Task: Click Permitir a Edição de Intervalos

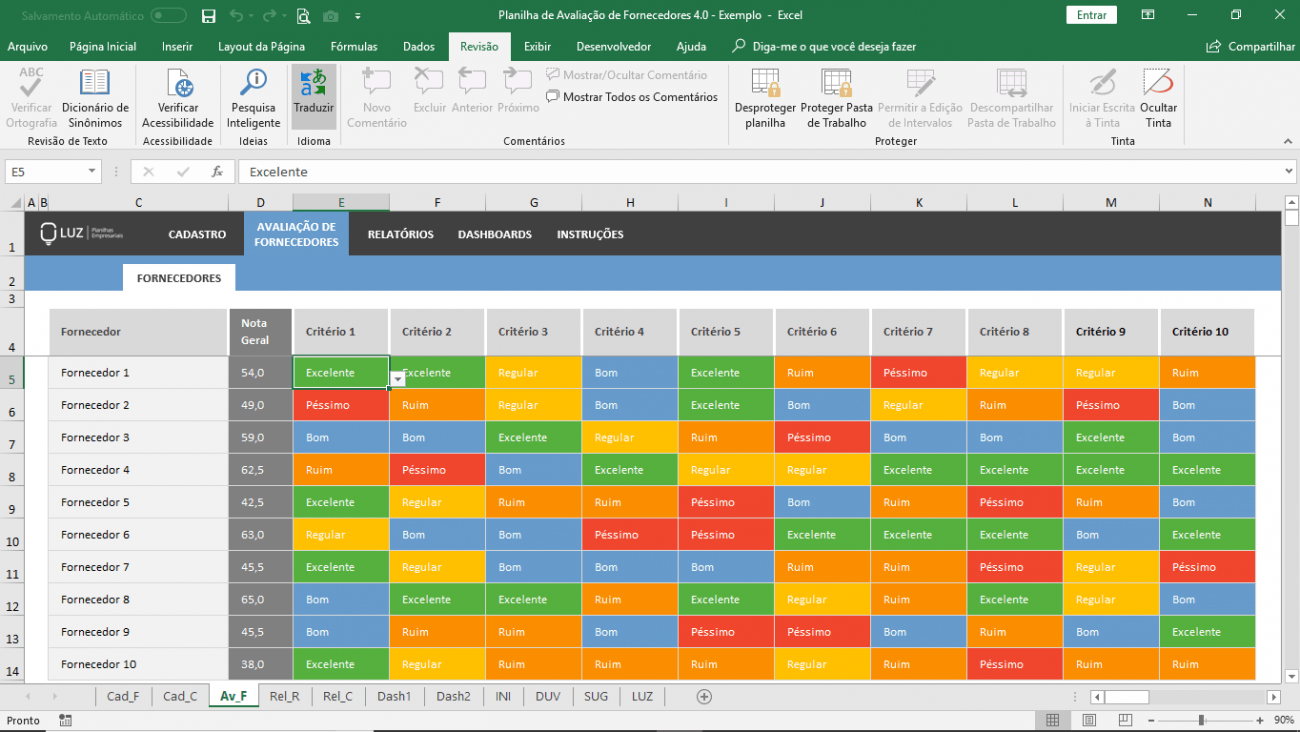Action: [920, 98]
